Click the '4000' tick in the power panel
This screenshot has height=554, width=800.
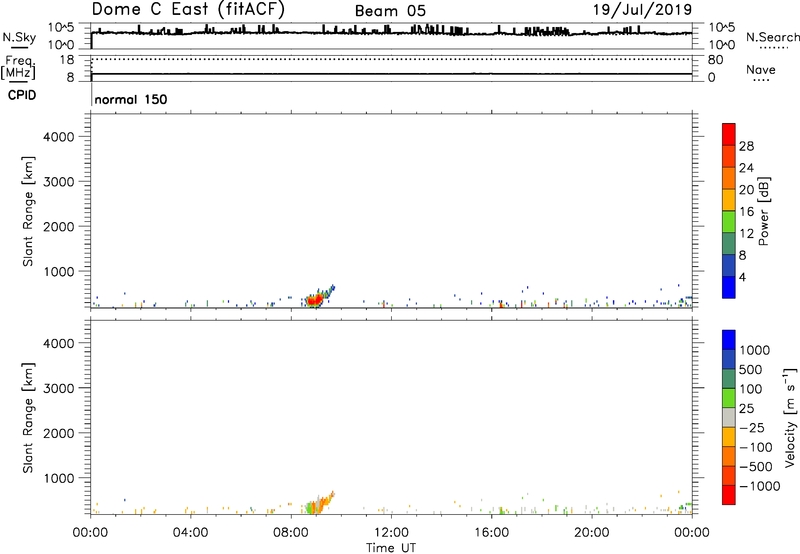pos(59,137)
